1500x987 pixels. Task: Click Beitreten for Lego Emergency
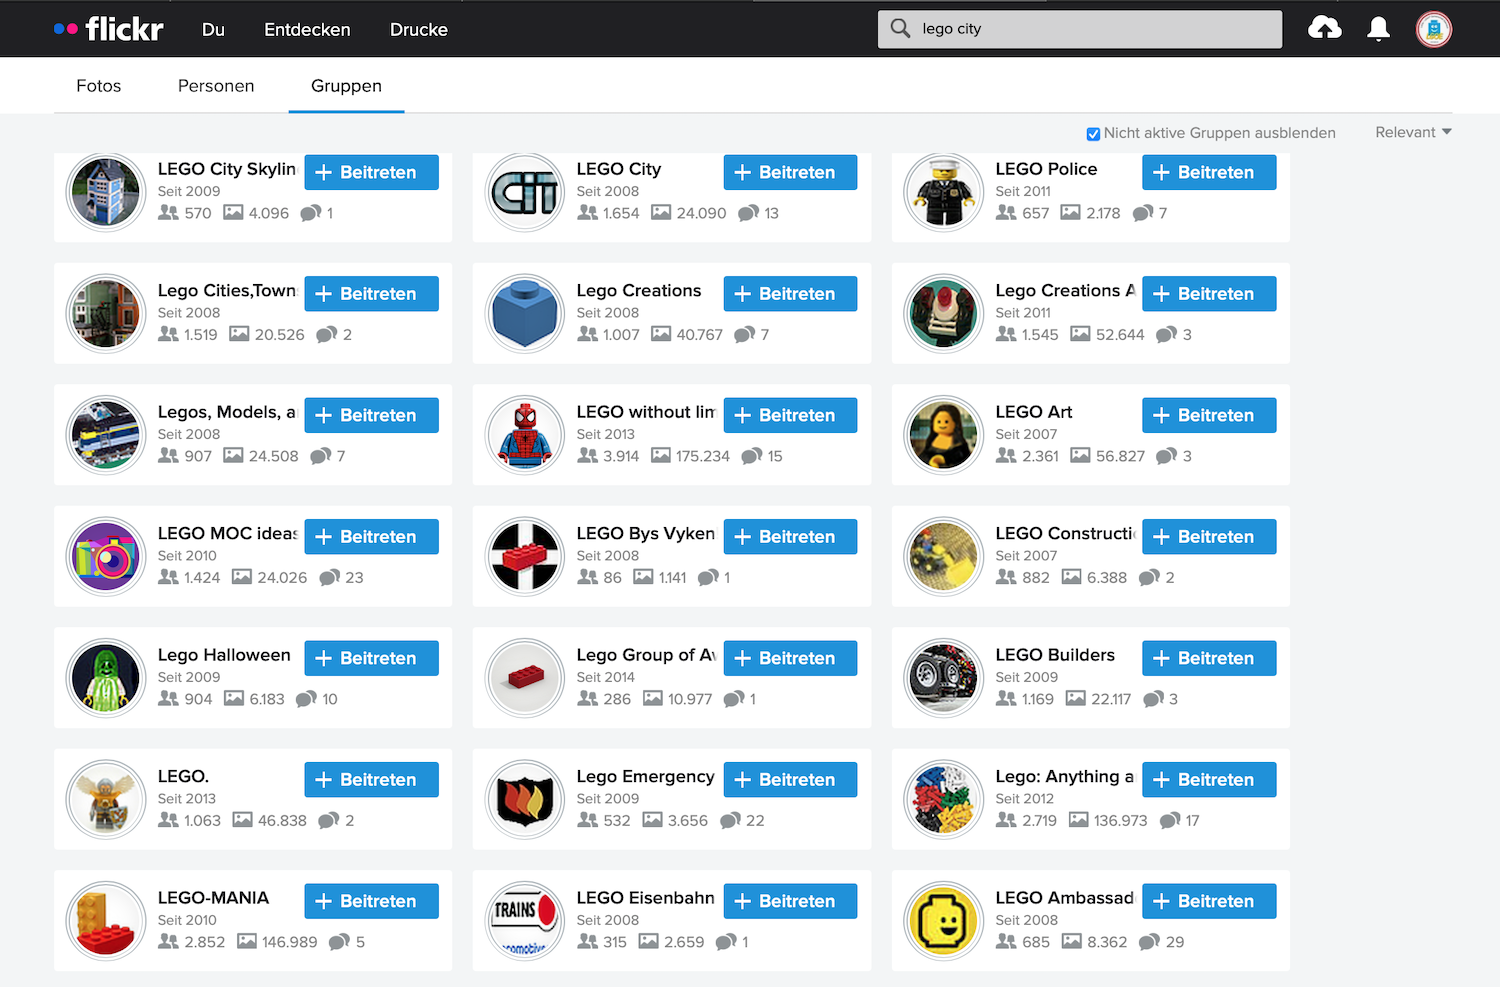click(x=791, y=780)
